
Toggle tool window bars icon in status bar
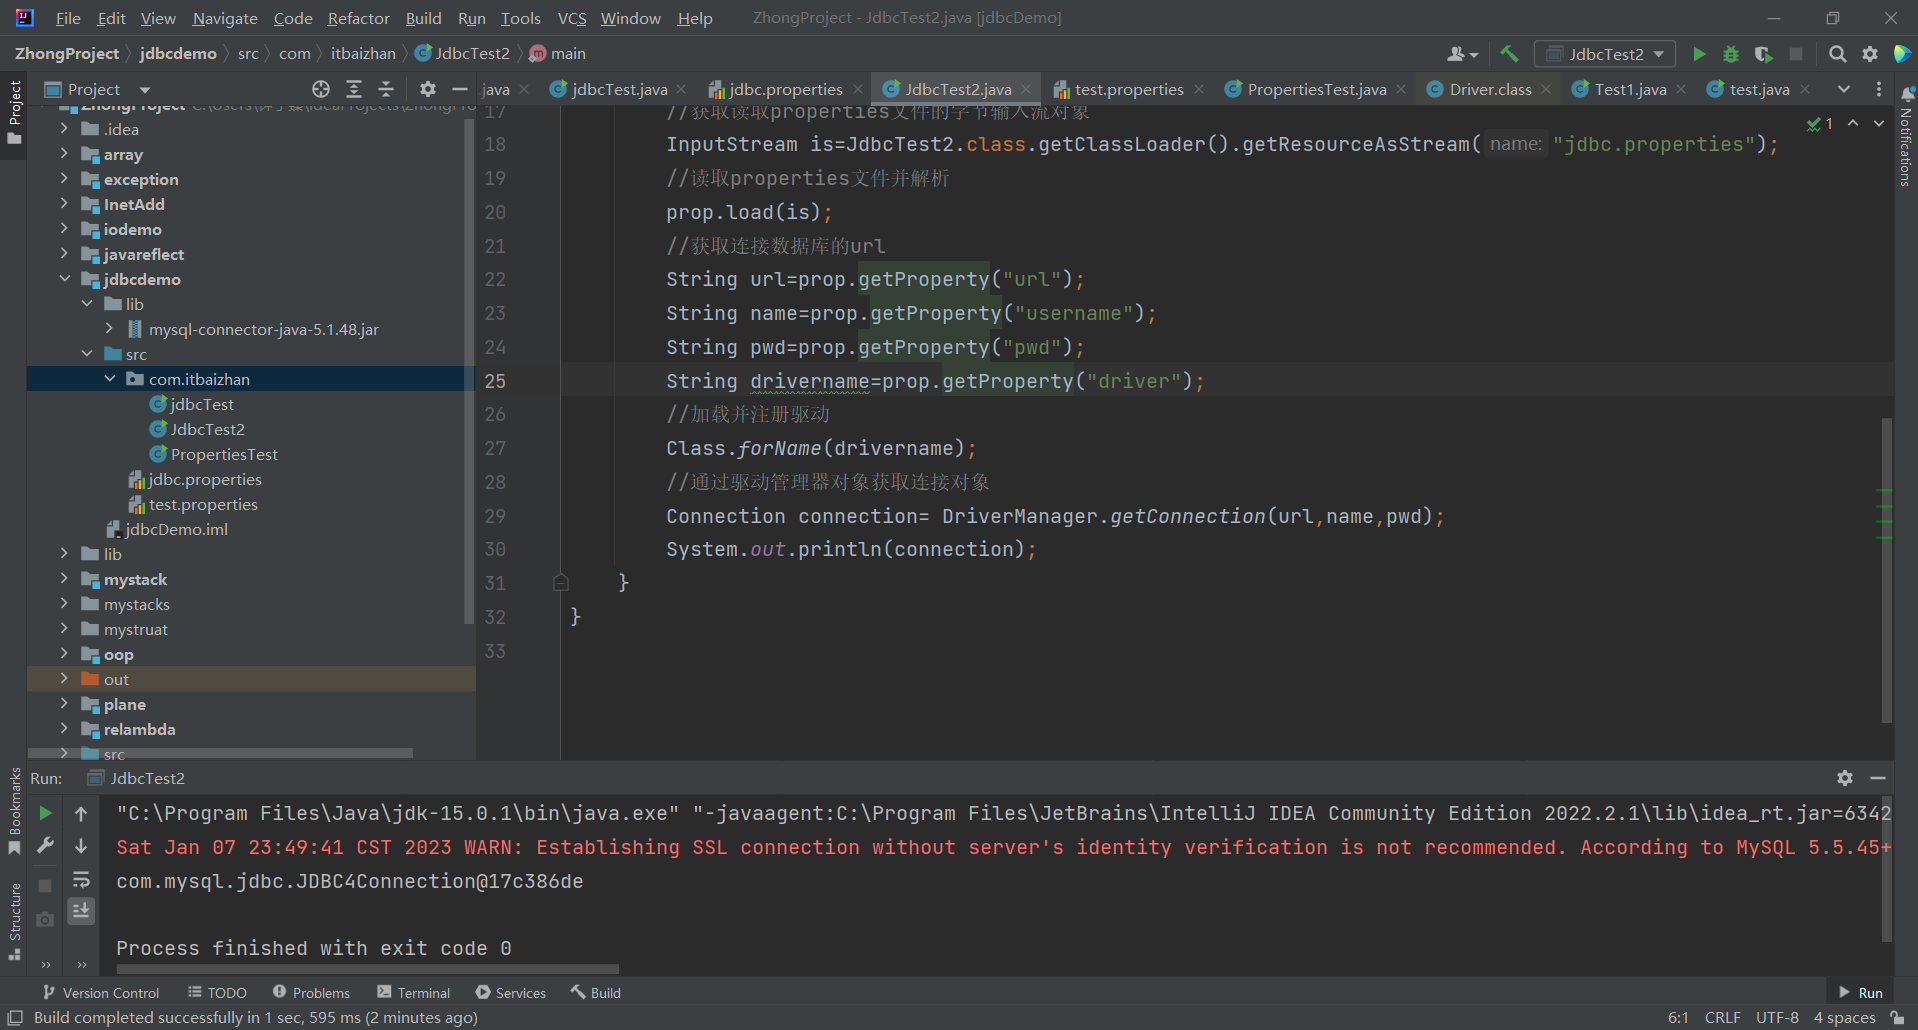[15, 1017]
